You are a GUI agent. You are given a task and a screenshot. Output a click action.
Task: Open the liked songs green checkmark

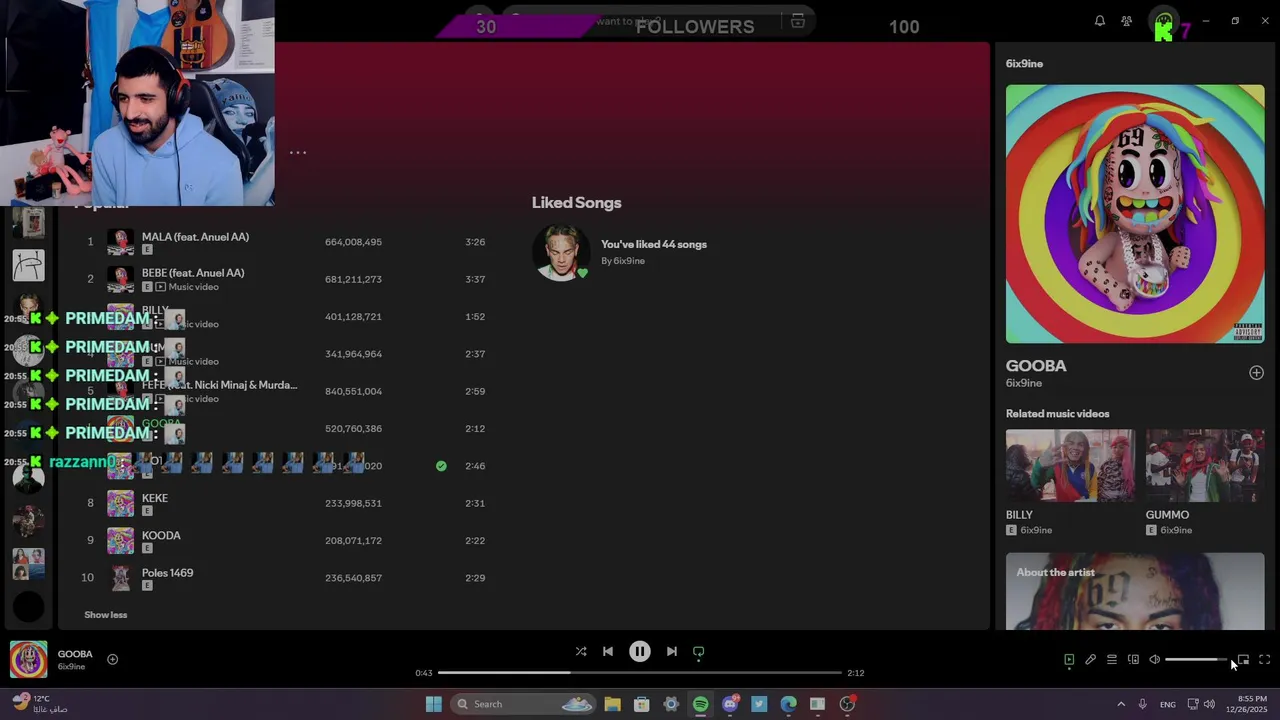[x=441, y=466]
